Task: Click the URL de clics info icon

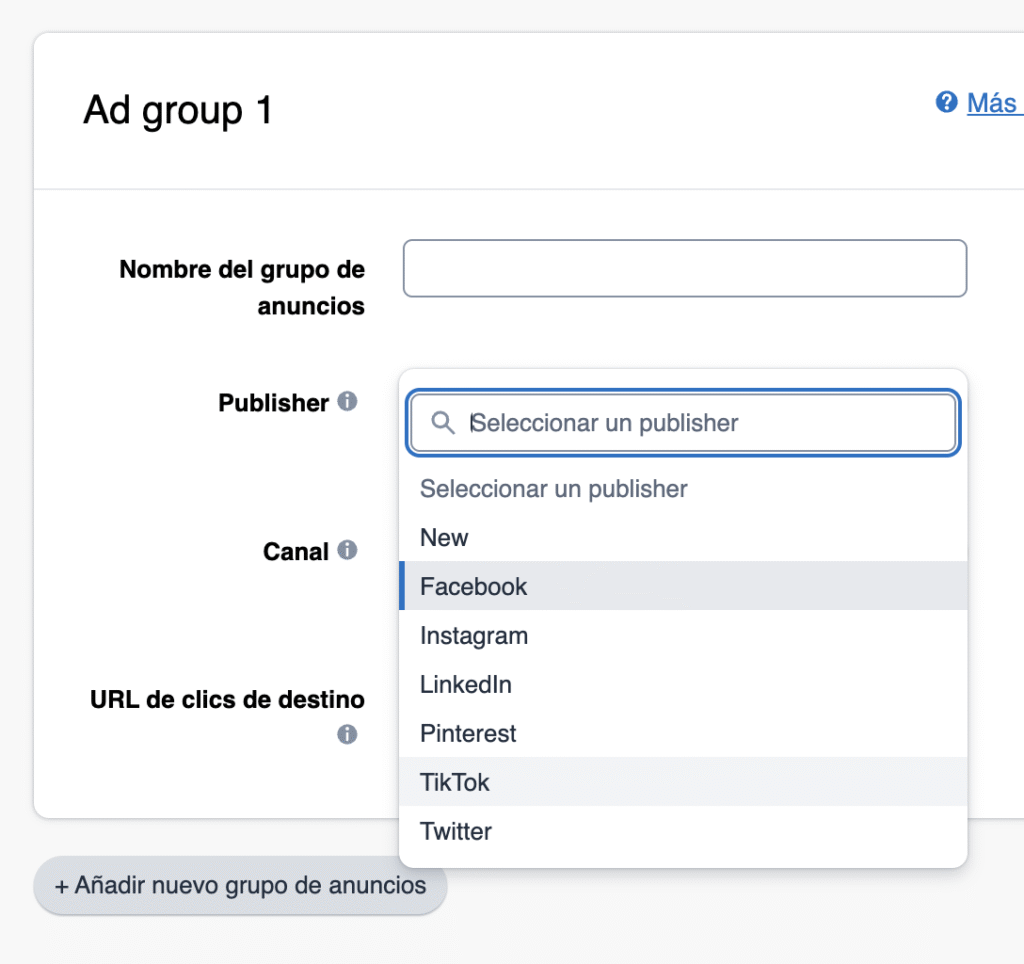Action: 347,735
